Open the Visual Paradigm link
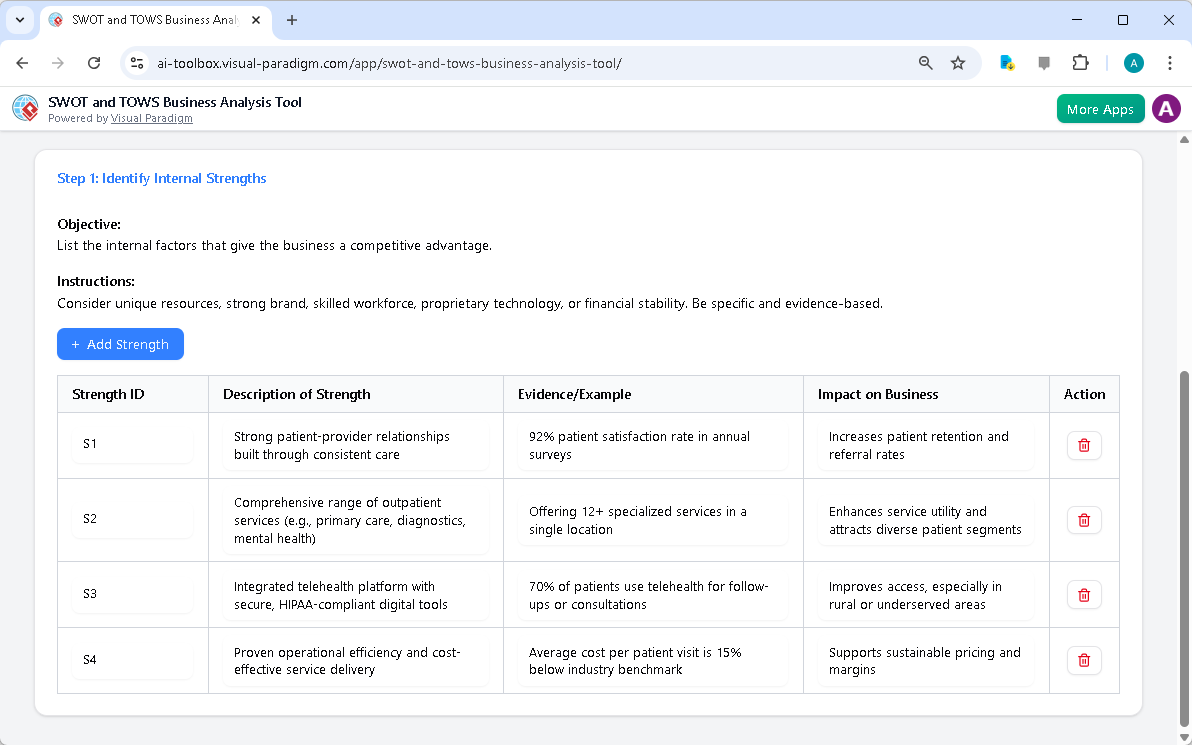Screen dimensions: 1192x745 pyautogui.click(x=151, y=118)
